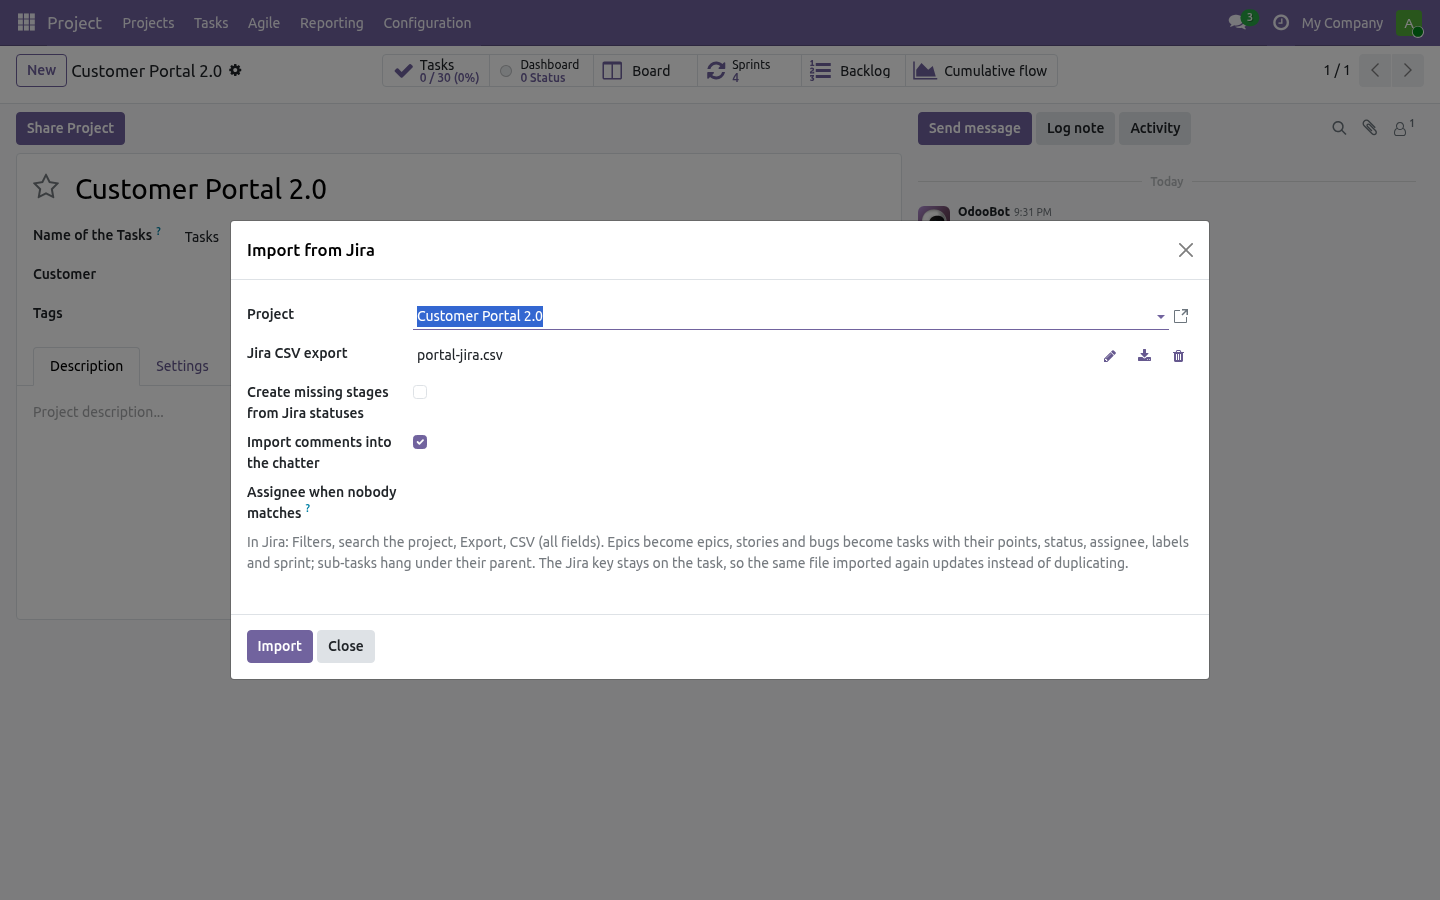The image size is (1440, 900).
Task: Open the Board view button
Action: point(645,71)
